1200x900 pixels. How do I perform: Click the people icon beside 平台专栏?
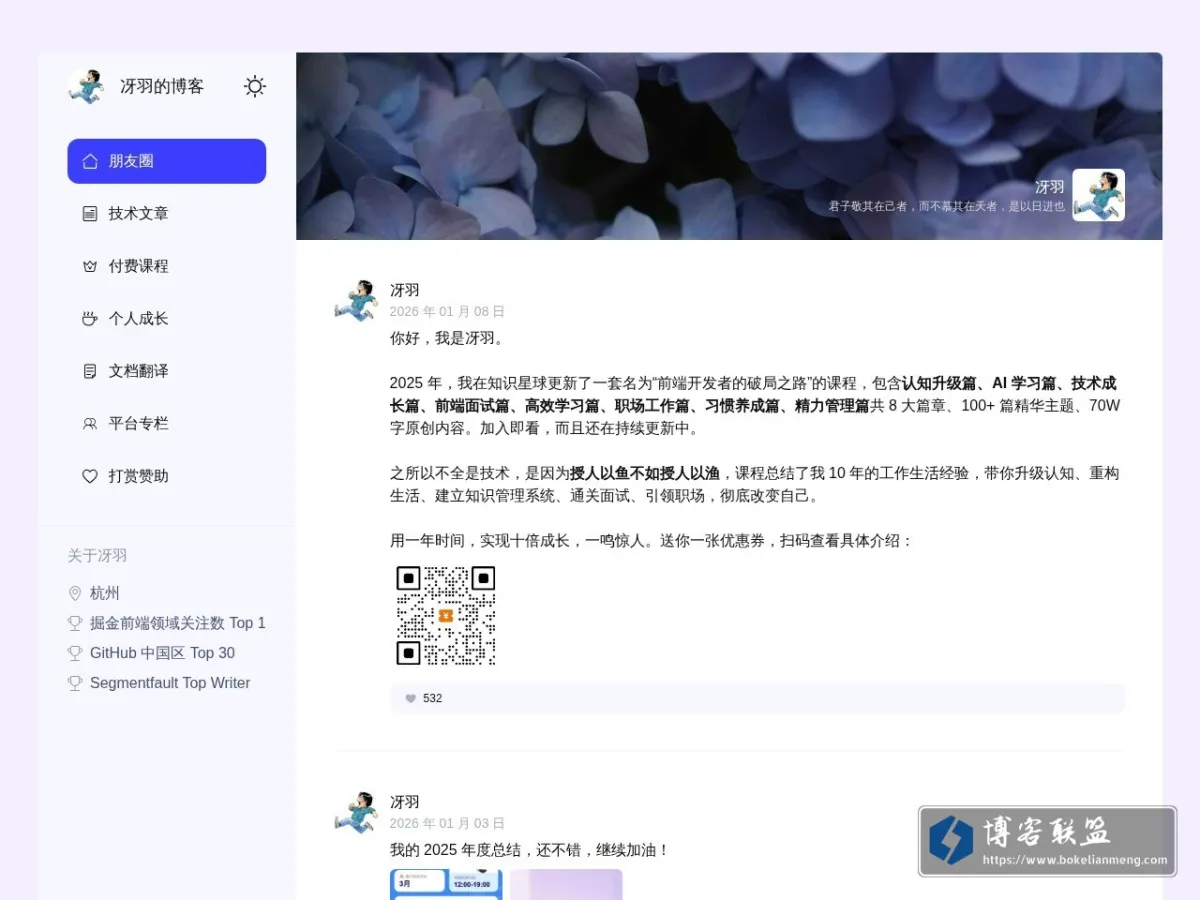pyautogui.click(x=90, y=423)
